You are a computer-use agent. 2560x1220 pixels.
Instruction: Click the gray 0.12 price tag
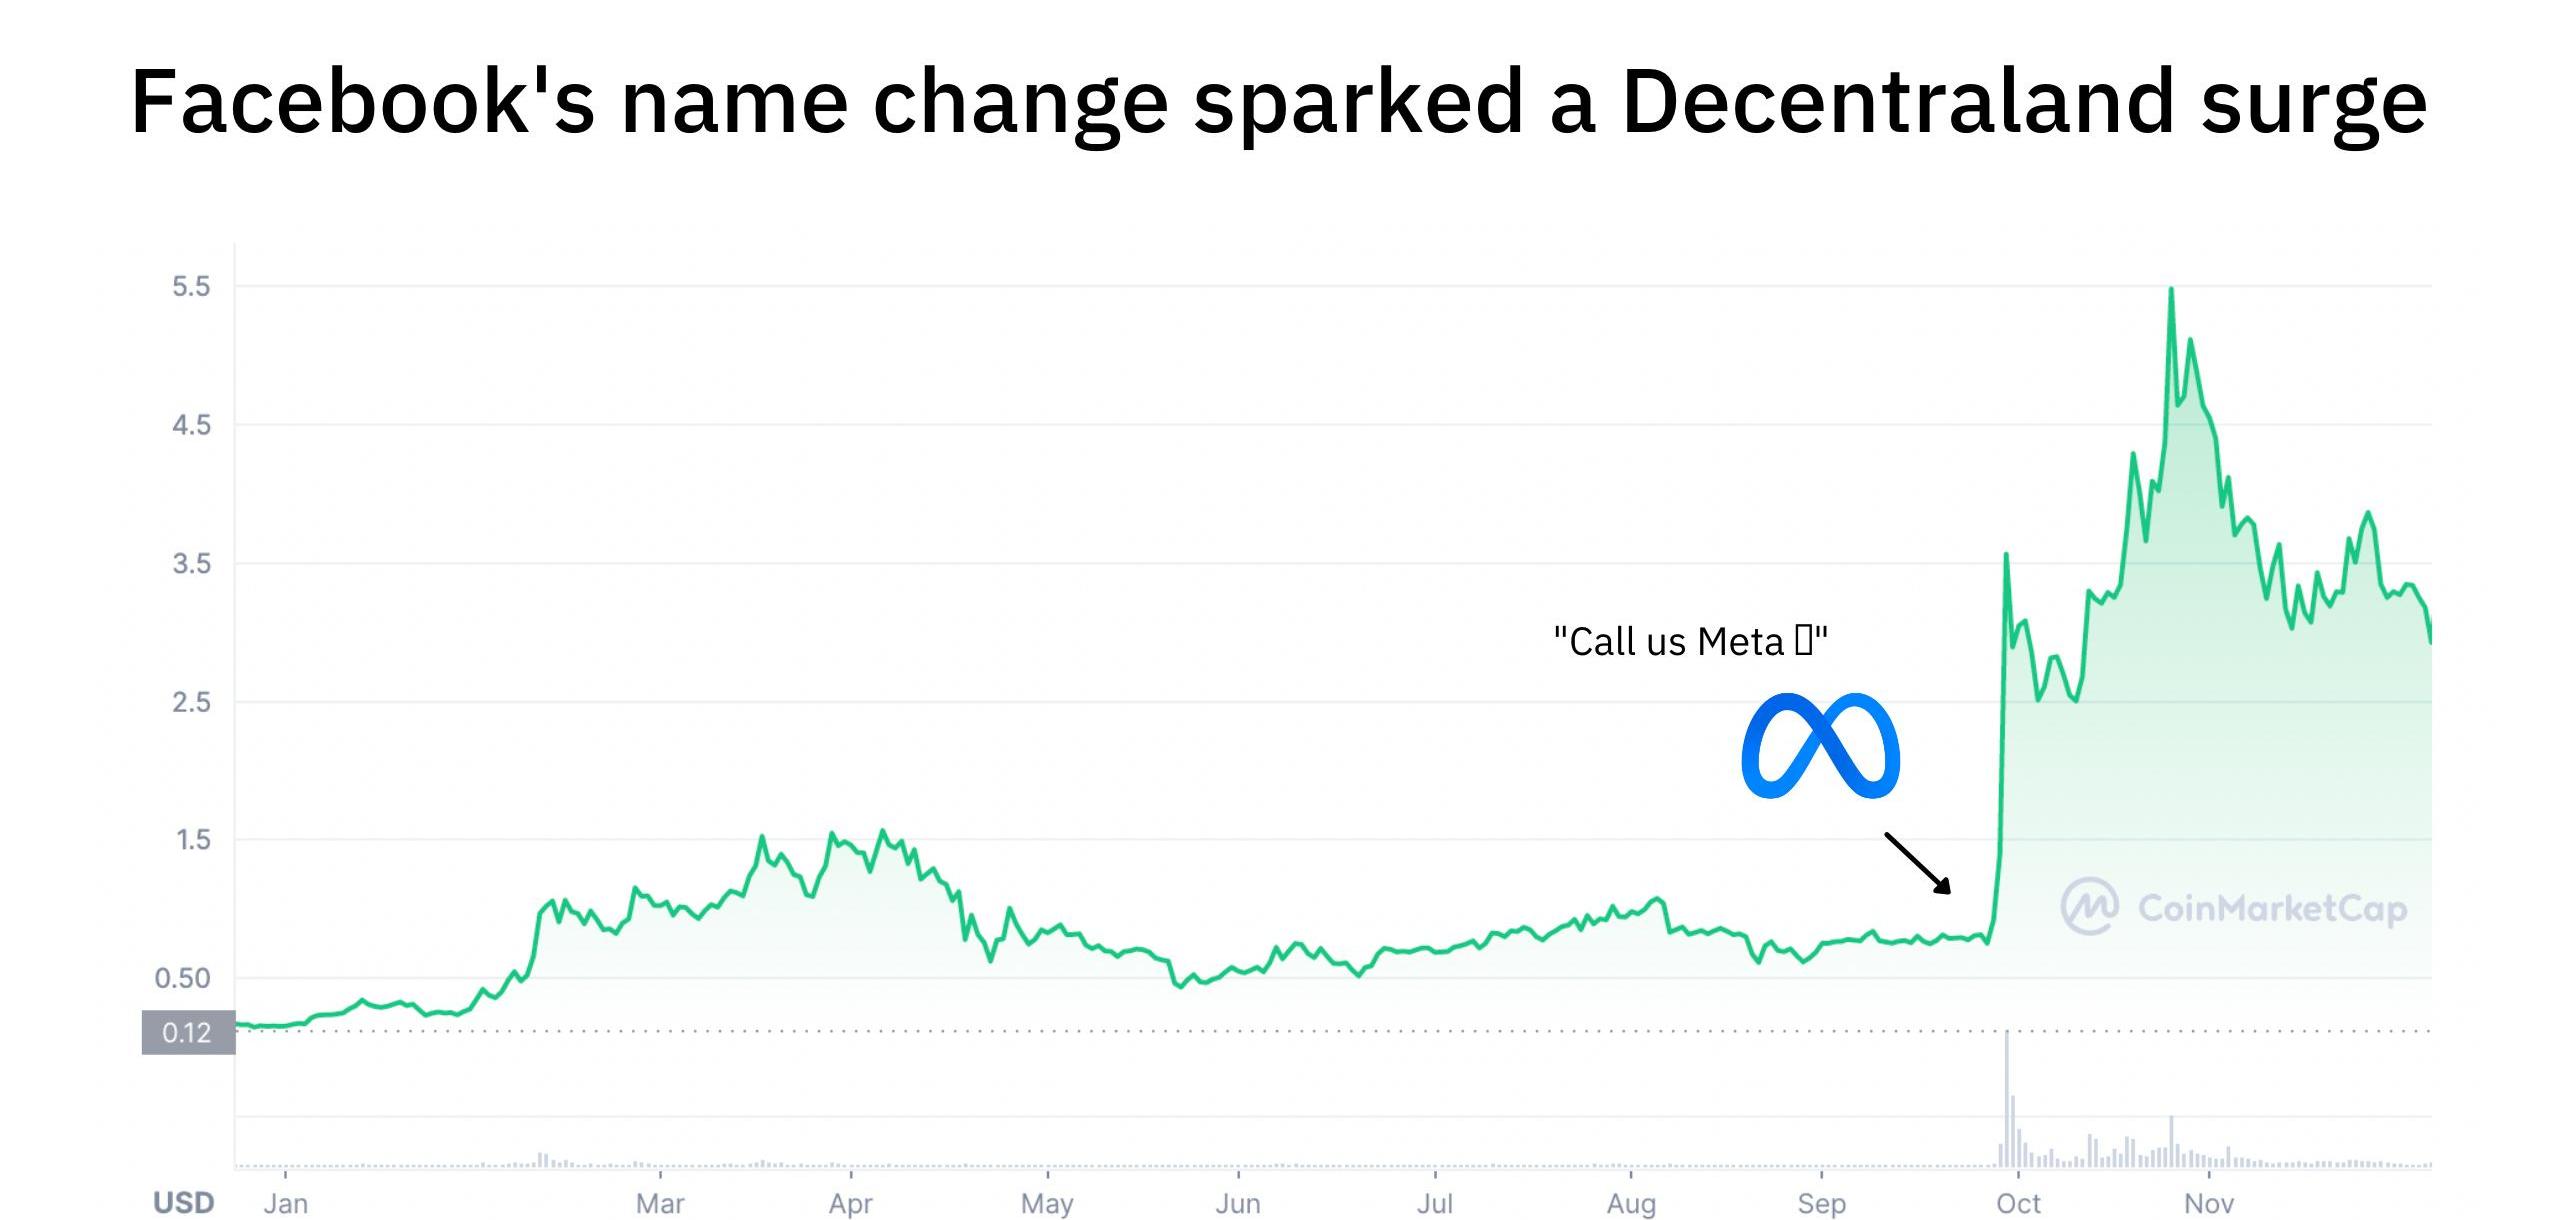(188, 1032)
